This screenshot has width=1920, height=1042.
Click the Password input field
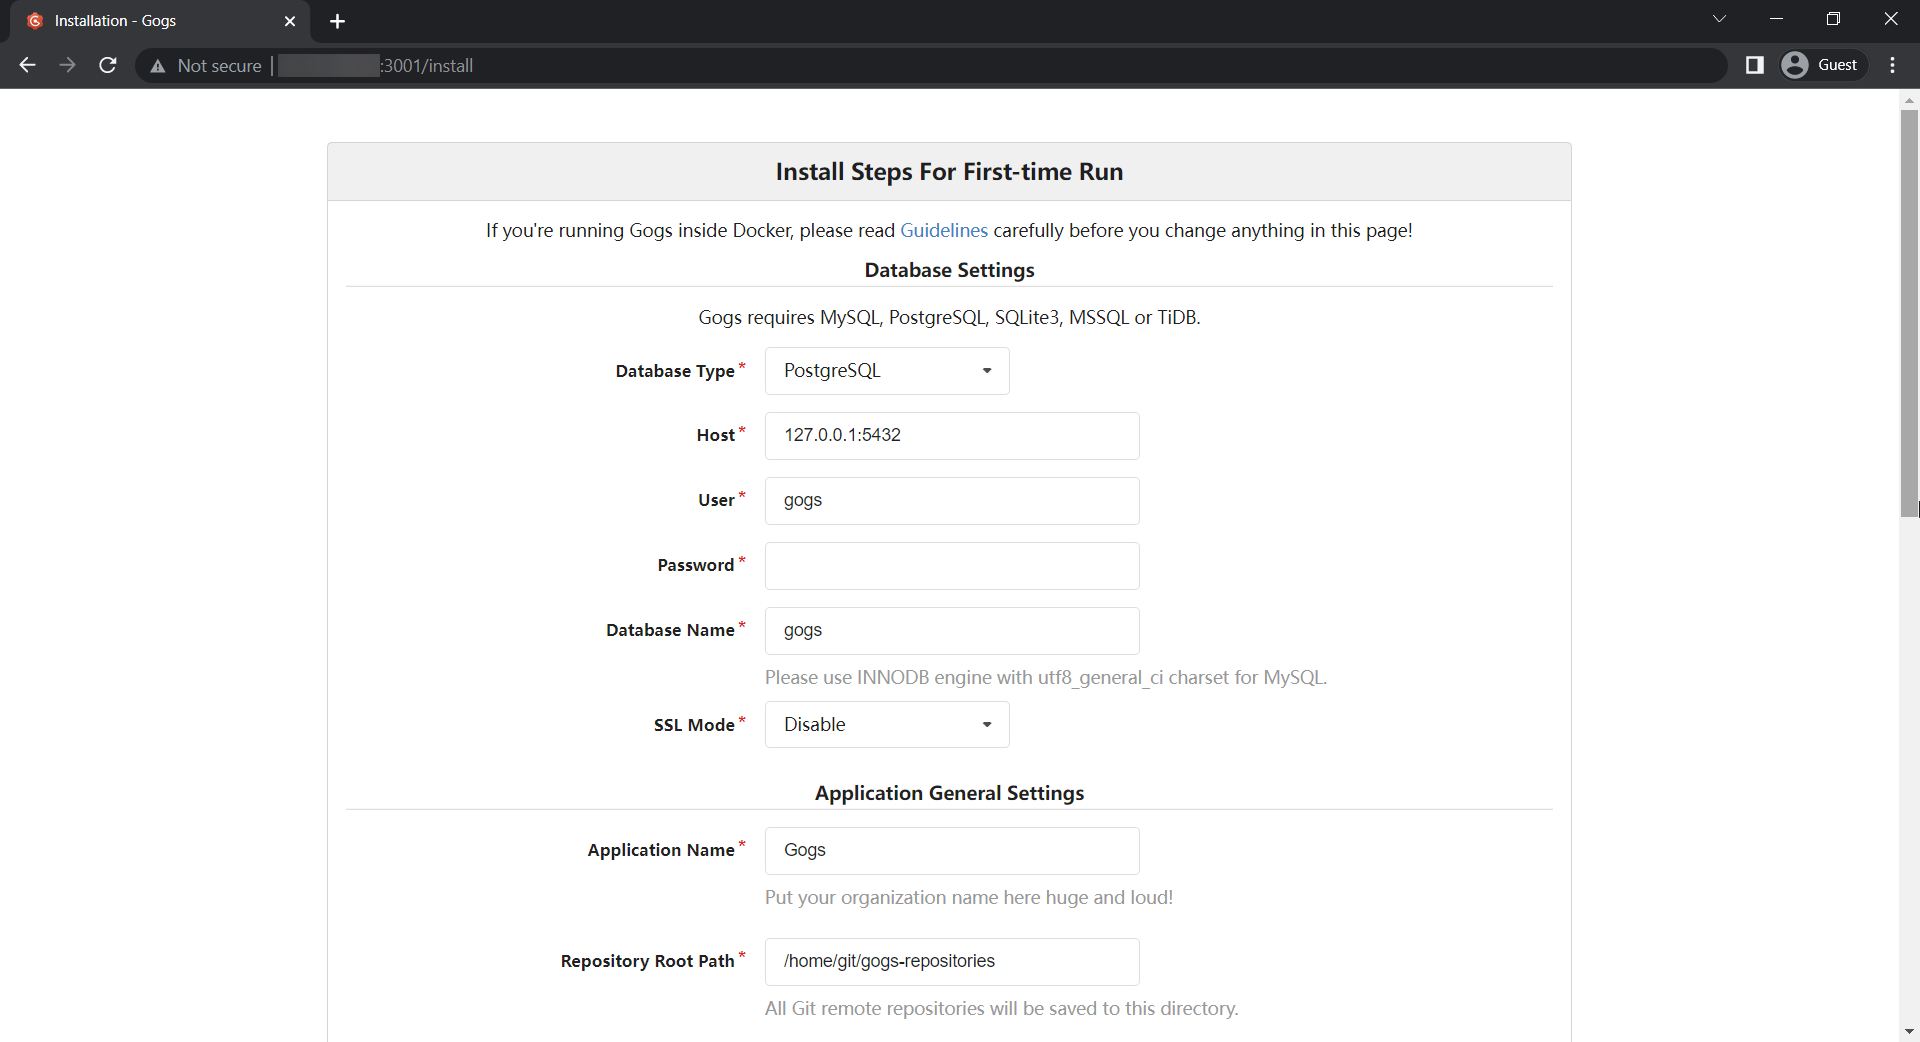(952, 566)
